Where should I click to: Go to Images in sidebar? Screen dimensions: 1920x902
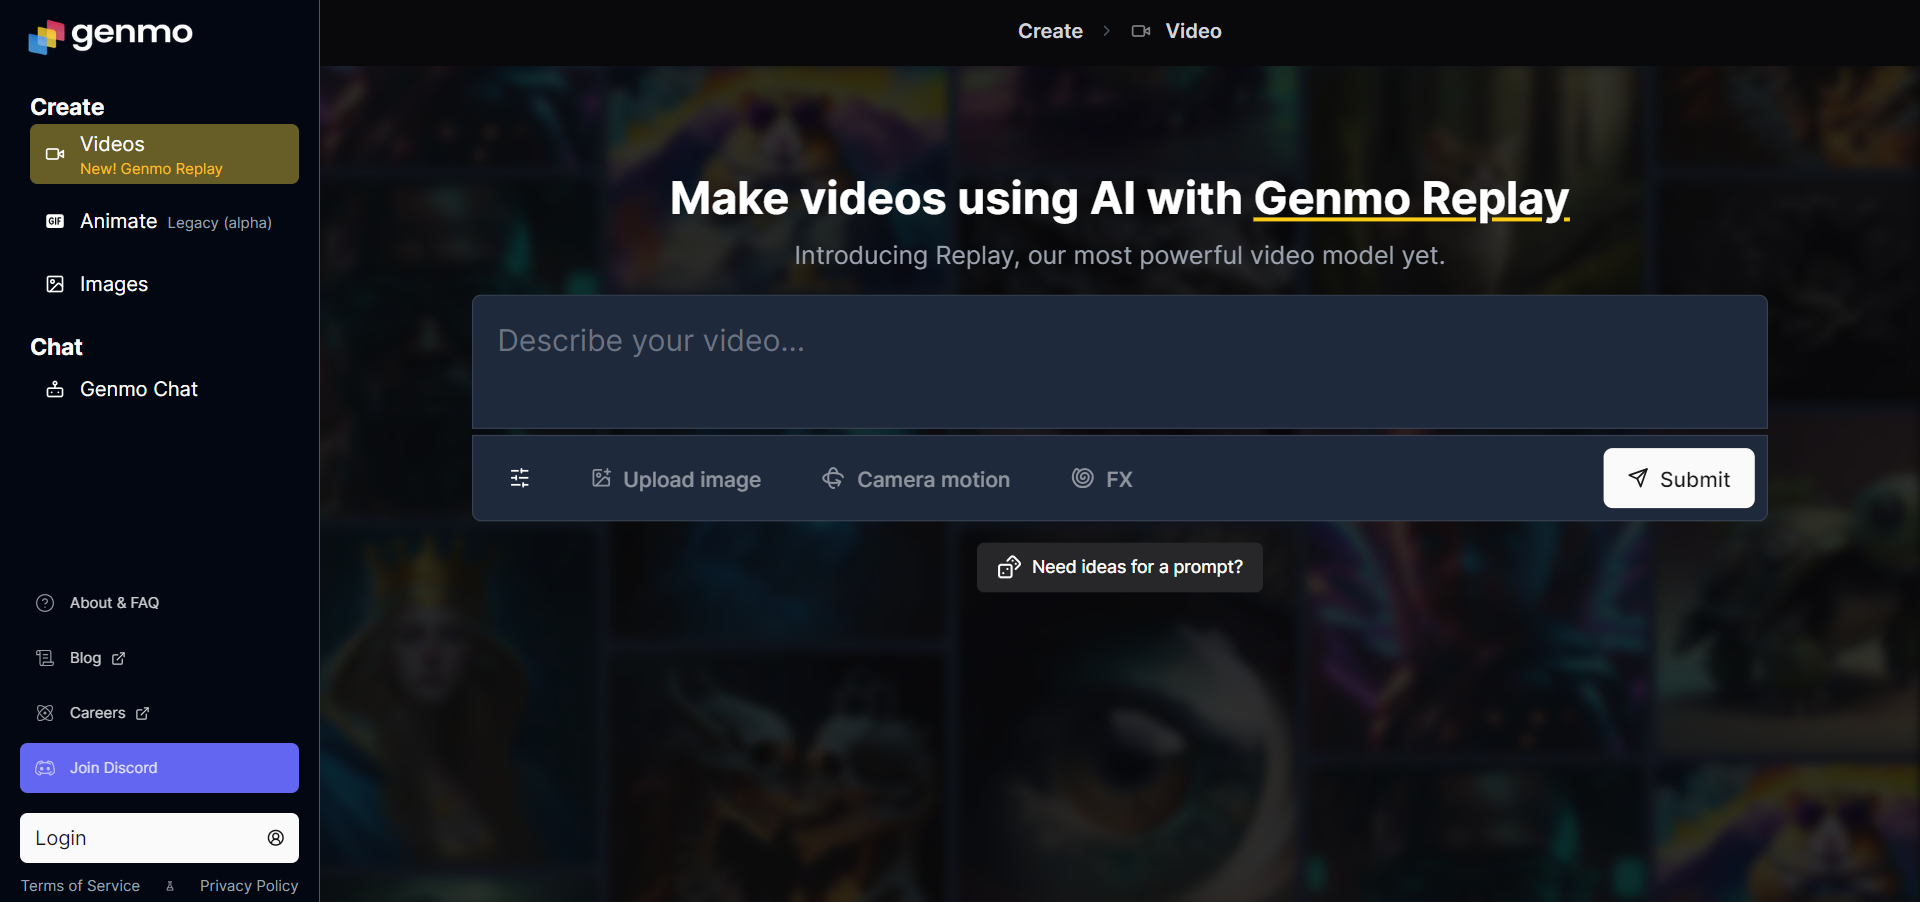[x=164, y=284]
